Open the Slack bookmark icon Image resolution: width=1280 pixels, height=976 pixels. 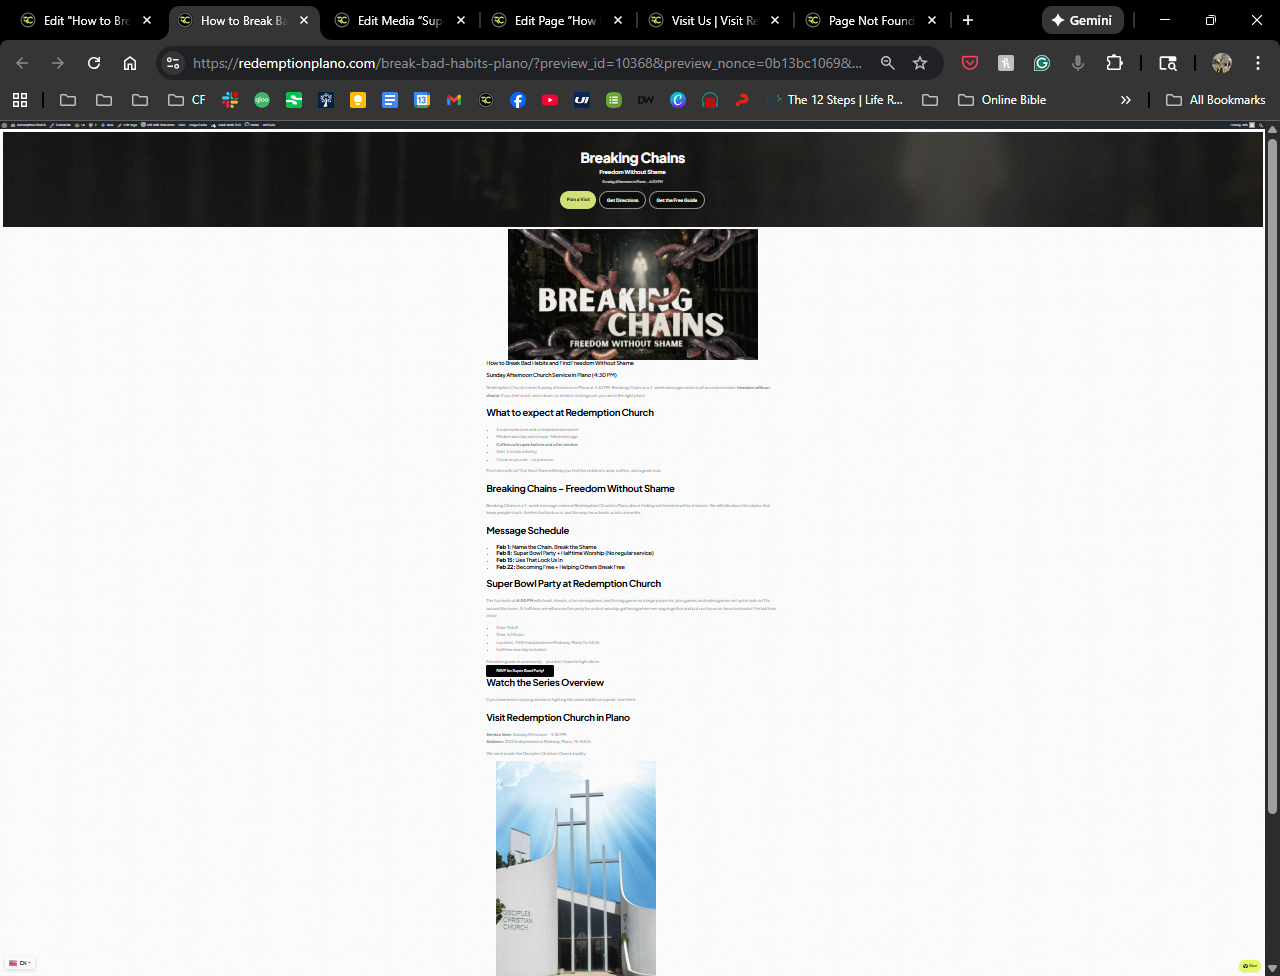[230, 100]
